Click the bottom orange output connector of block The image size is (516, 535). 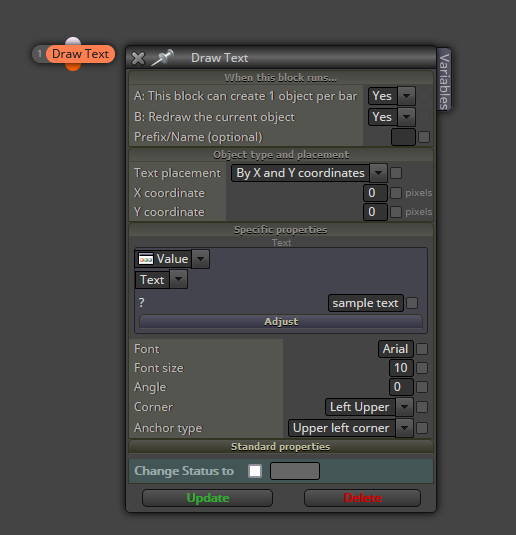point(73,67)
